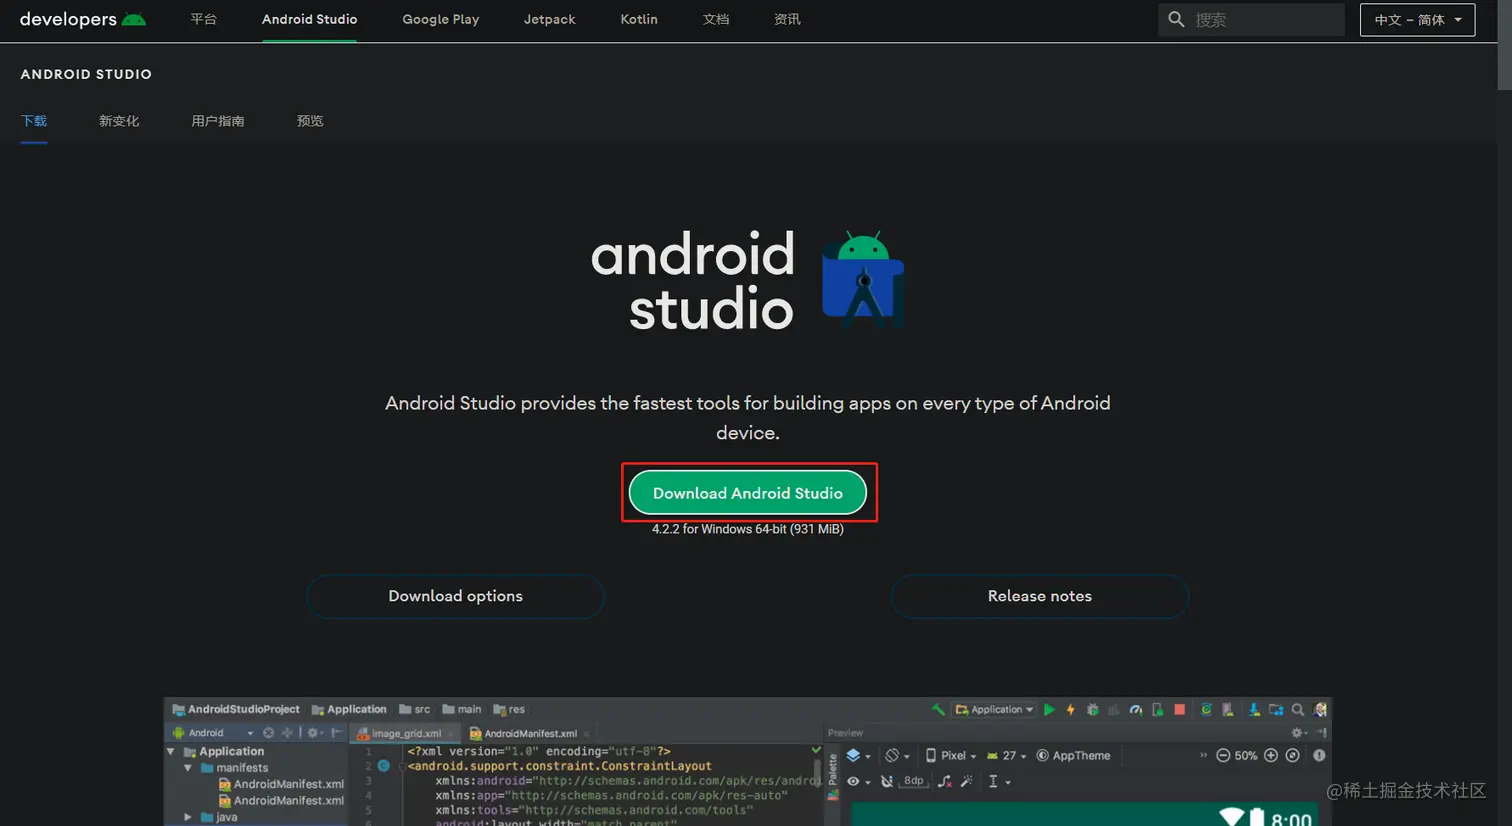Image resolution: width=1512 pixels, height=826 pixels.
Task: Click the zoom out minus icon
Action: pyautogui.click(x=1223, y=755)
